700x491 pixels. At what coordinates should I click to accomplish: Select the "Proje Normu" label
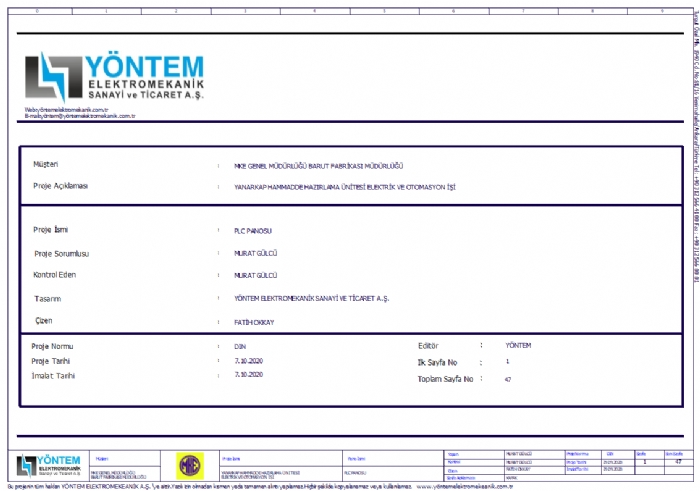coord(52,346)
